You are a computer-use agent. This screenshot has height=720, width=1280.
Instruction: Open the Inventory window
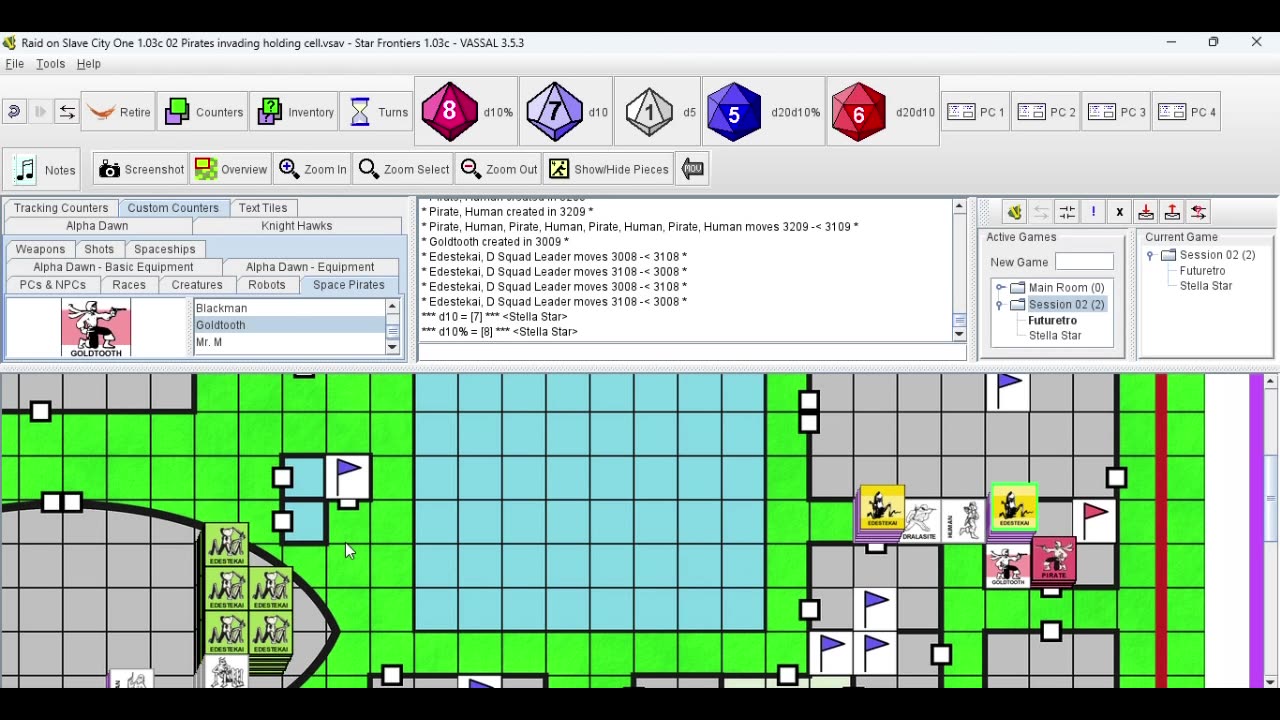pos(295,112)
